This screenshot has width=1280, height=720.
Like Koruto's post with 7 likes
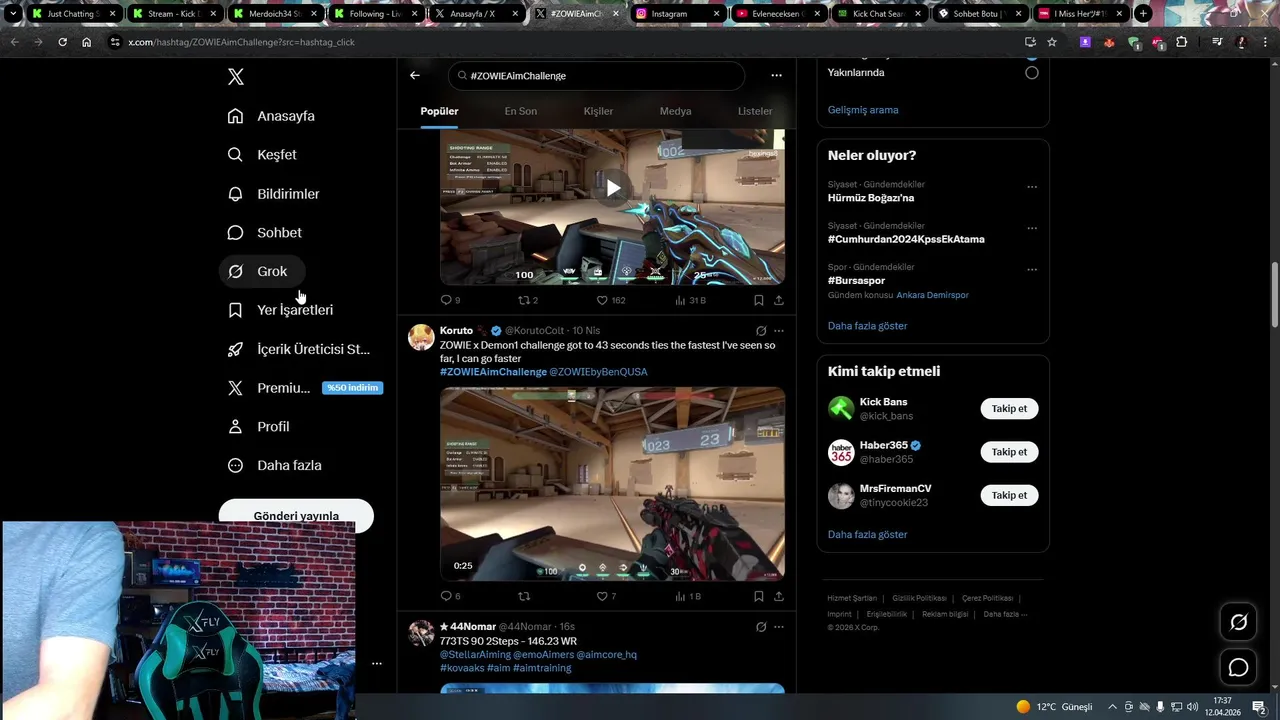pyautogui.click(x=606, y=596)
